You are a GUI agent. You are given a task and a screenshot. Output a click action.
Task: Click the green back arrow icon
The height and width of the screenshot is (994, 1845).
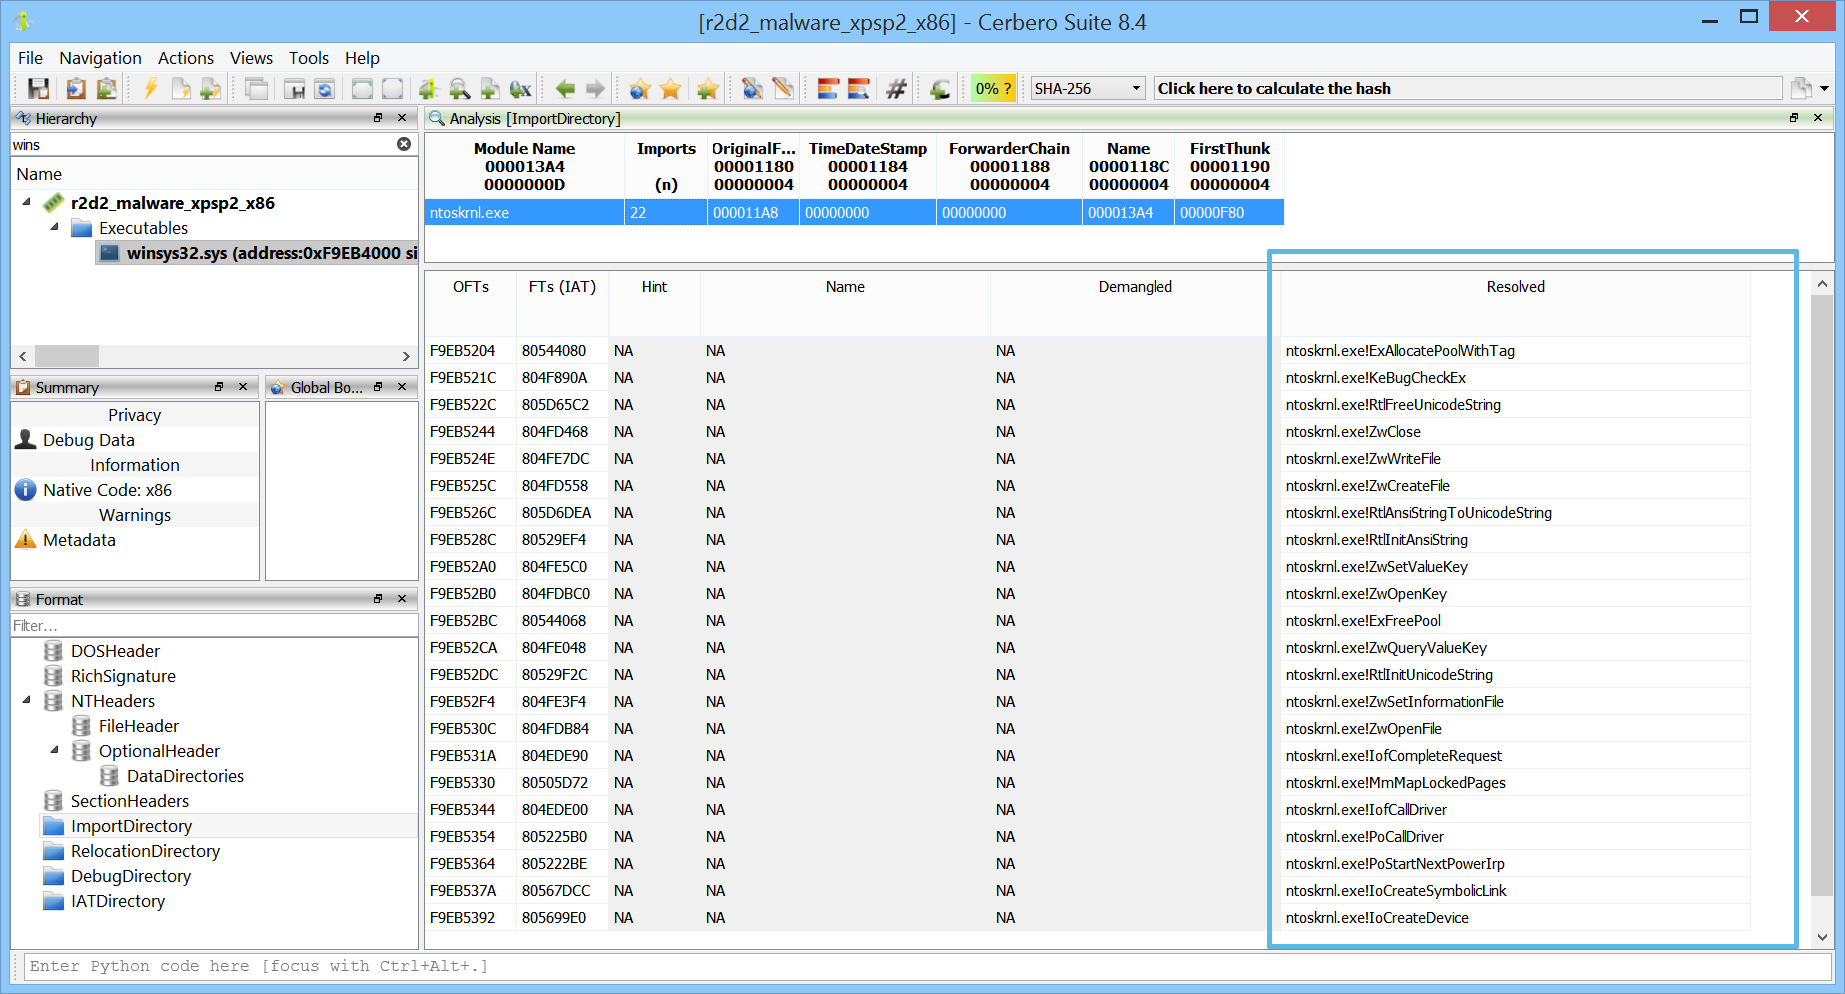pos(565,89)
